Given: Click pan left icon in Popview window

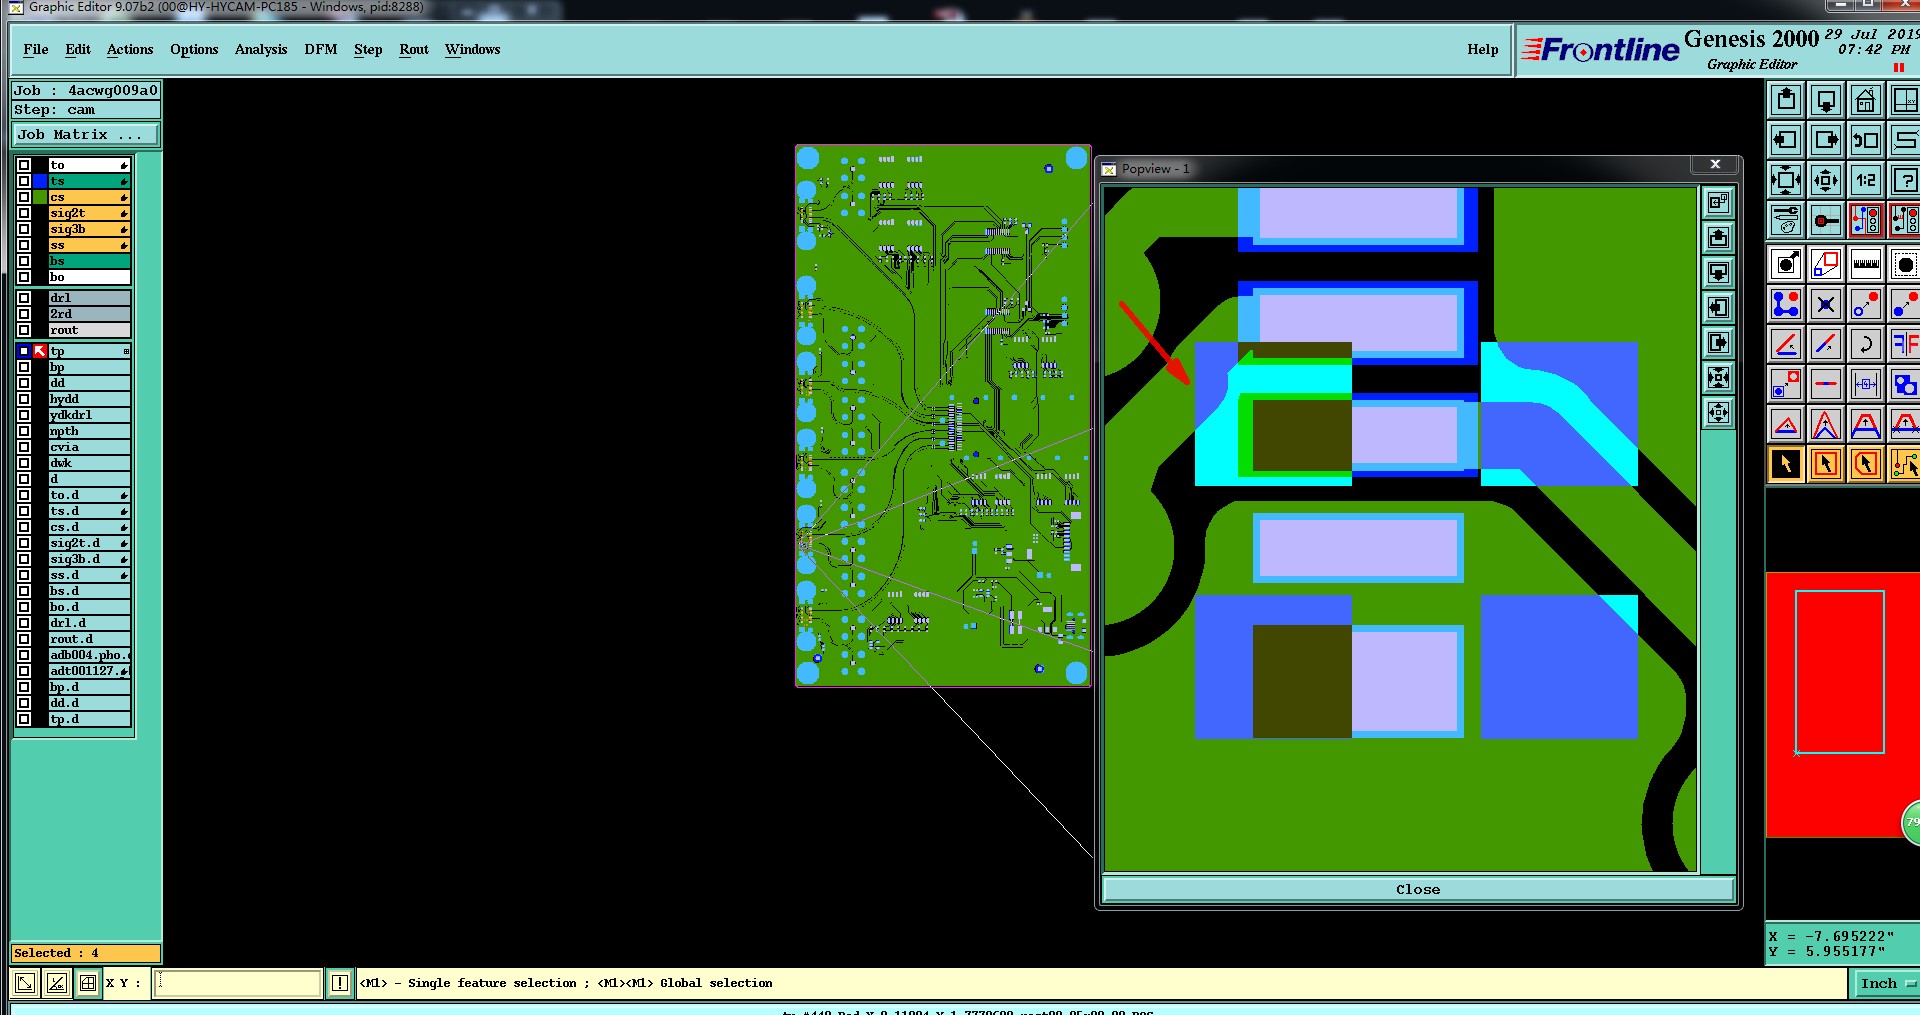Looking at the screenshot, I should [x=1718, y=307].
